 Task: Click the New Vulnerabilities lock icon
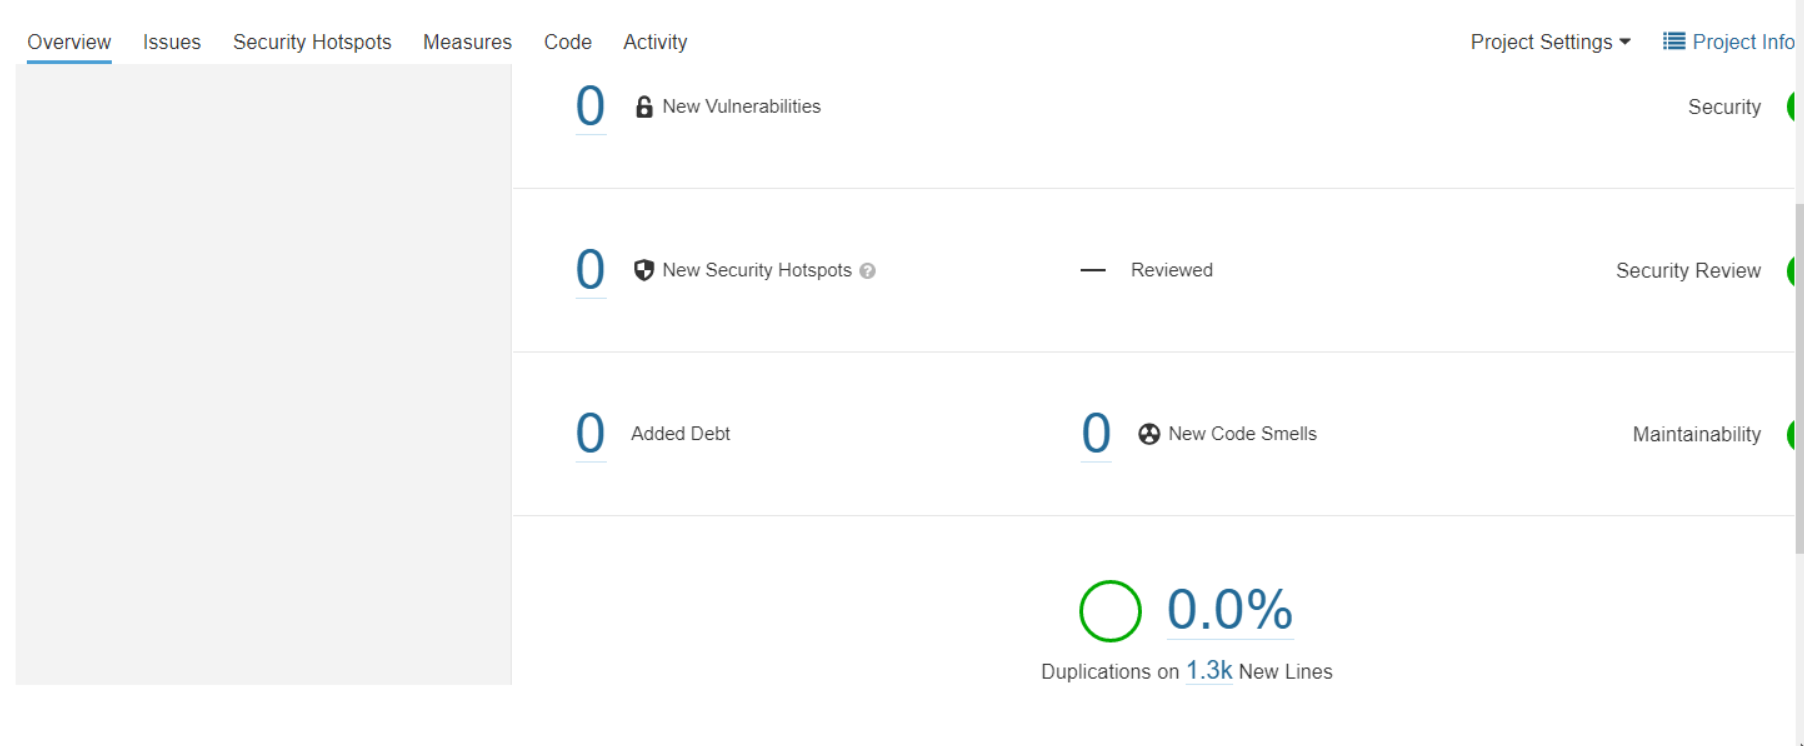tap(644, 107)
